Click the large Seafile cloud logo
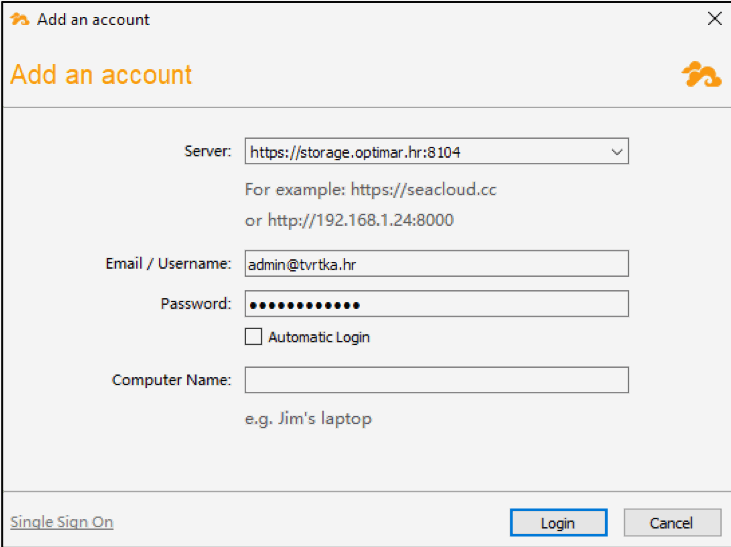 (702, 74)
